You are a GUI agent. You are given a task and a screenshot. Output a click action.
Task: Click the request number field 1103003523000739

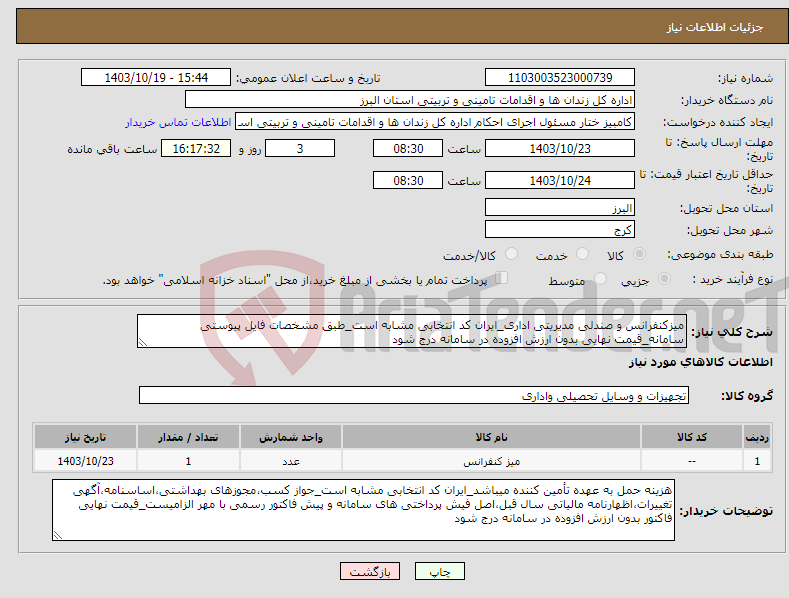[560, 78]
